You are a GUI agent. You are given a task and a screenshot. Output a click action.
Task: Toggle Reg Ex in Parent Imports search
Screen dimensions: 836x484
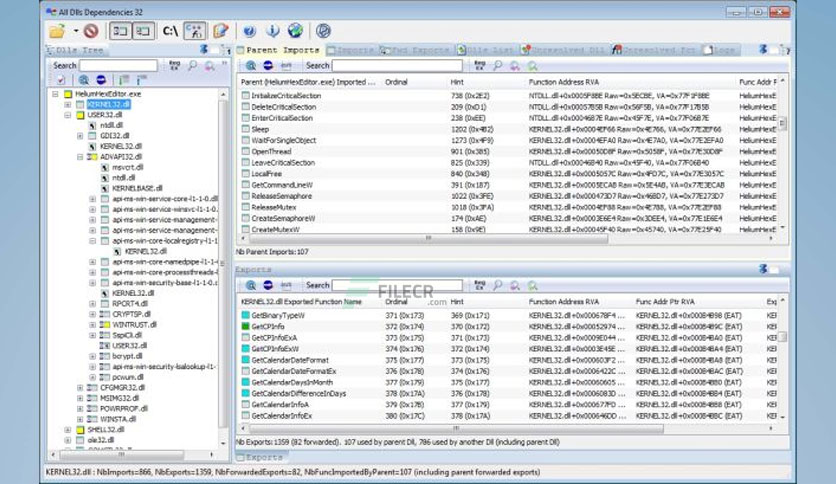pos(479,66)
